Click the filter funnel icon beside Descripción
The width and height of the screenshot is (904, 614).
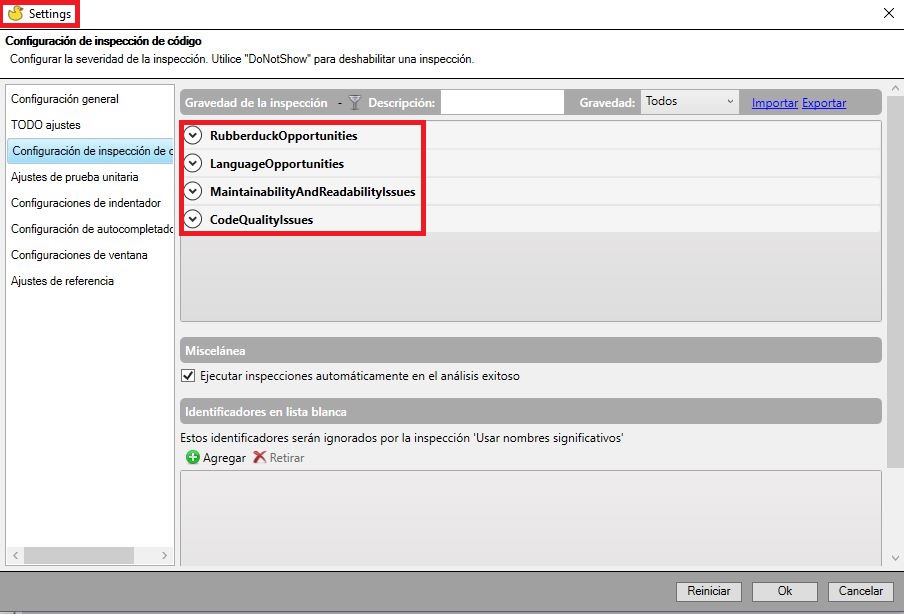tap(355, 103)
